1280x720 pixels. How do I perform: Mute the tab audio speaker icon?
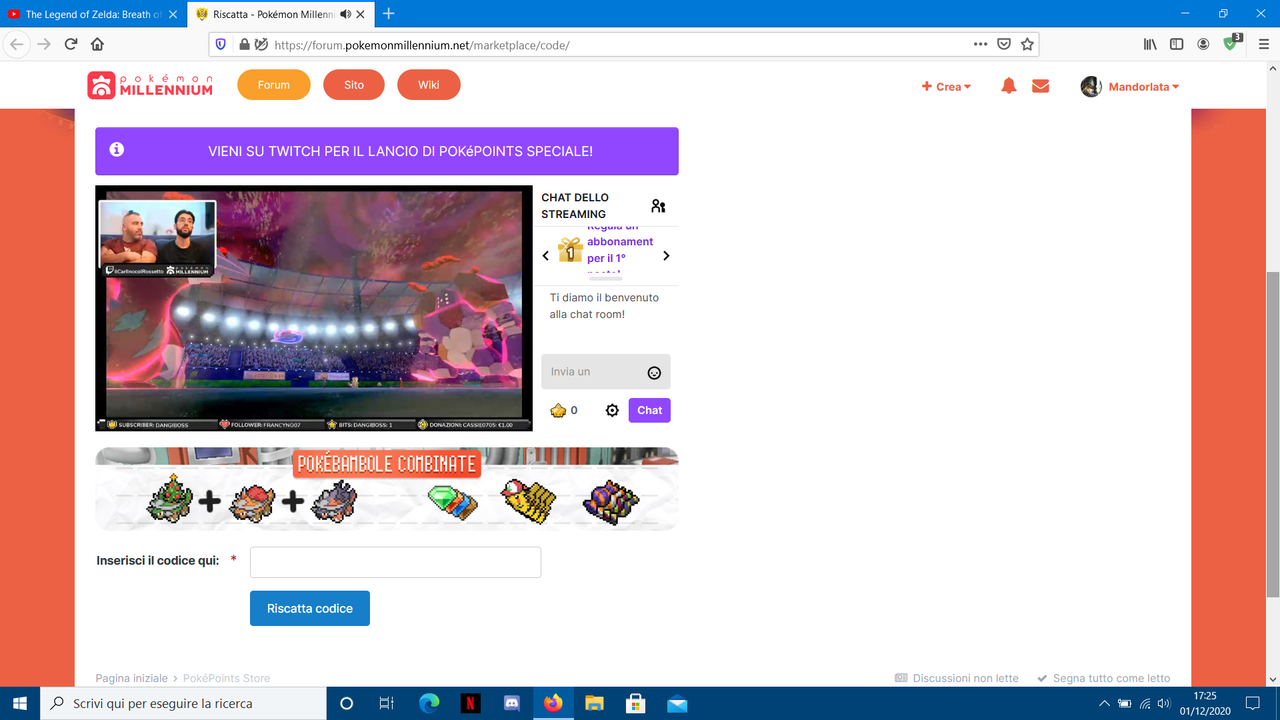tap(345, 14)
